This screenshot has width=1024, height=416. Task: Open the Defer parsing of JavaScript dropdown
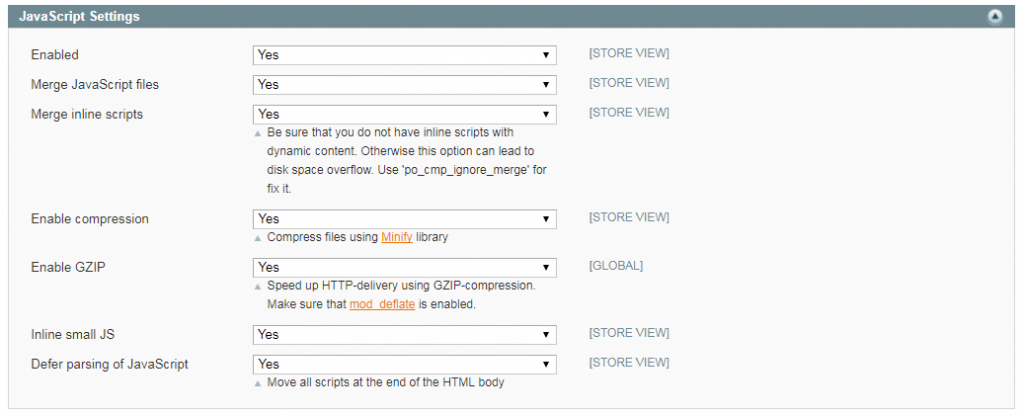tap(404, 365)
